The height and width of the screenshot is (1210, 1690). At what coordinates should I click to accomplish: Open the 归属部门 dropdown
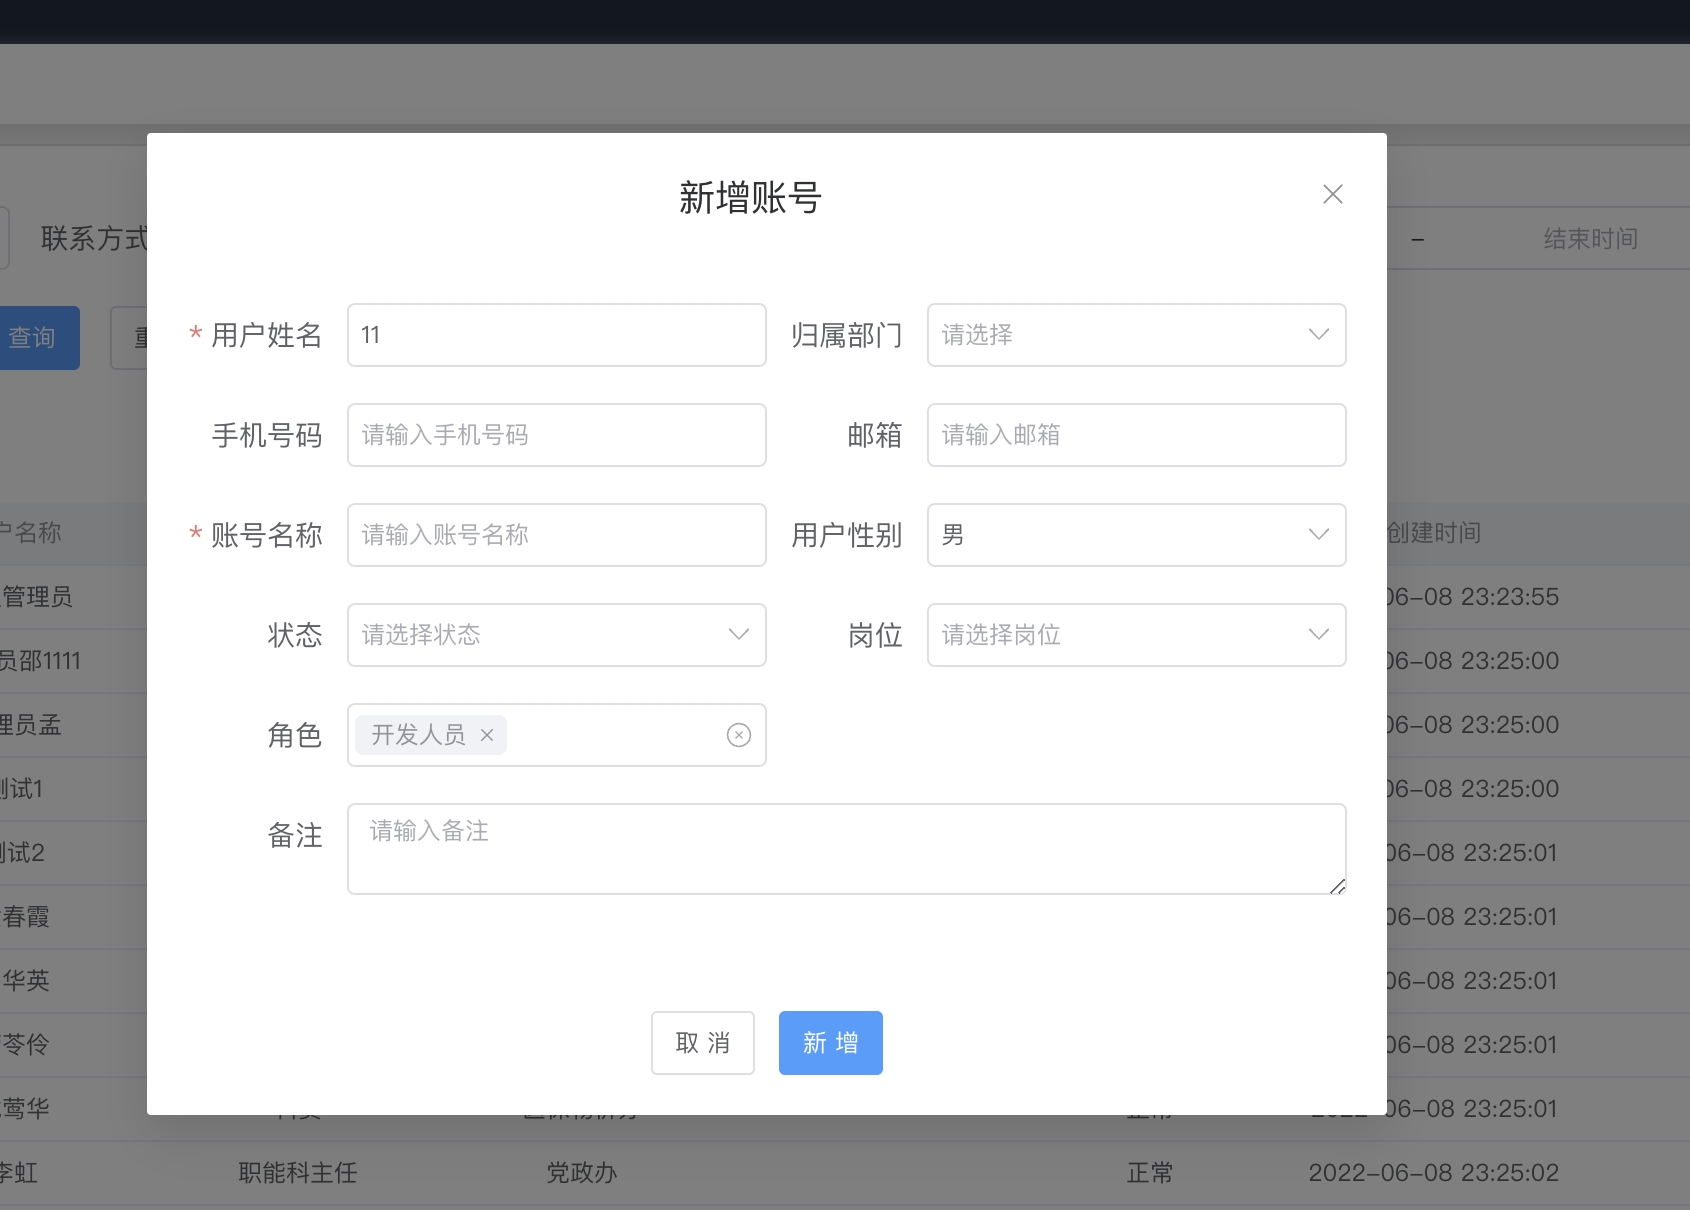[x=1136, y=335]
